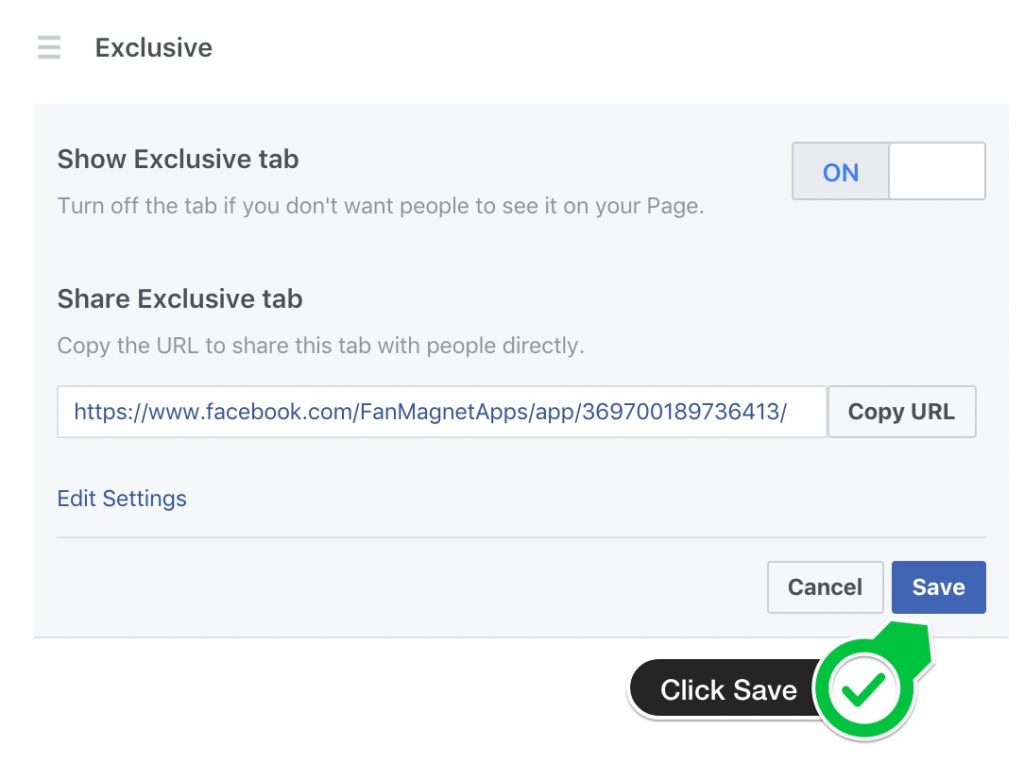Click the "Share Exclusive tab" heading
Viewport: 1024px width, 780px height.
pyautogui.click(x=180, y=299)
